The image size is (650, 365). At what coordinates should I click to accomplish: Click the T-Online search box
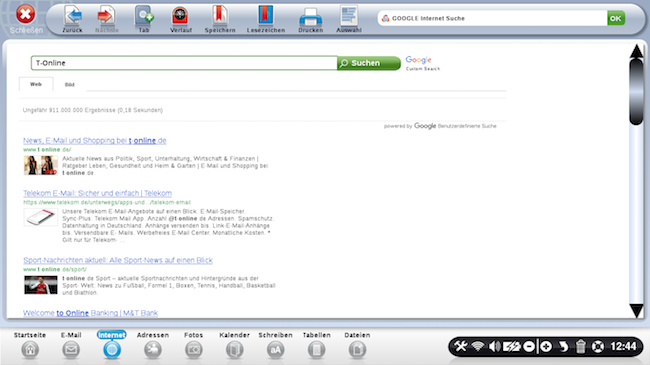coord(184,63)
